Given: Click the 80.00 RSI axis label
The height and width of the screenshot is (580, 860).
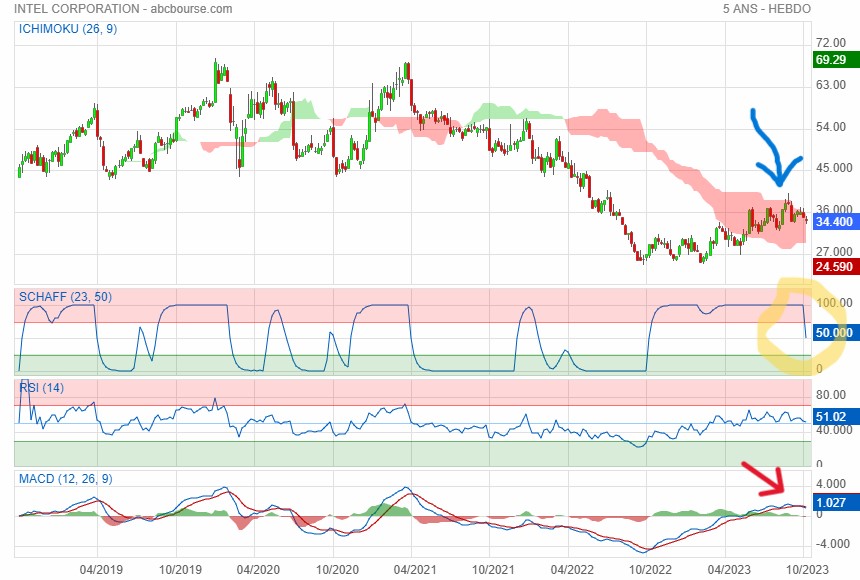Looking at the screenshot, I should (831, 395).
